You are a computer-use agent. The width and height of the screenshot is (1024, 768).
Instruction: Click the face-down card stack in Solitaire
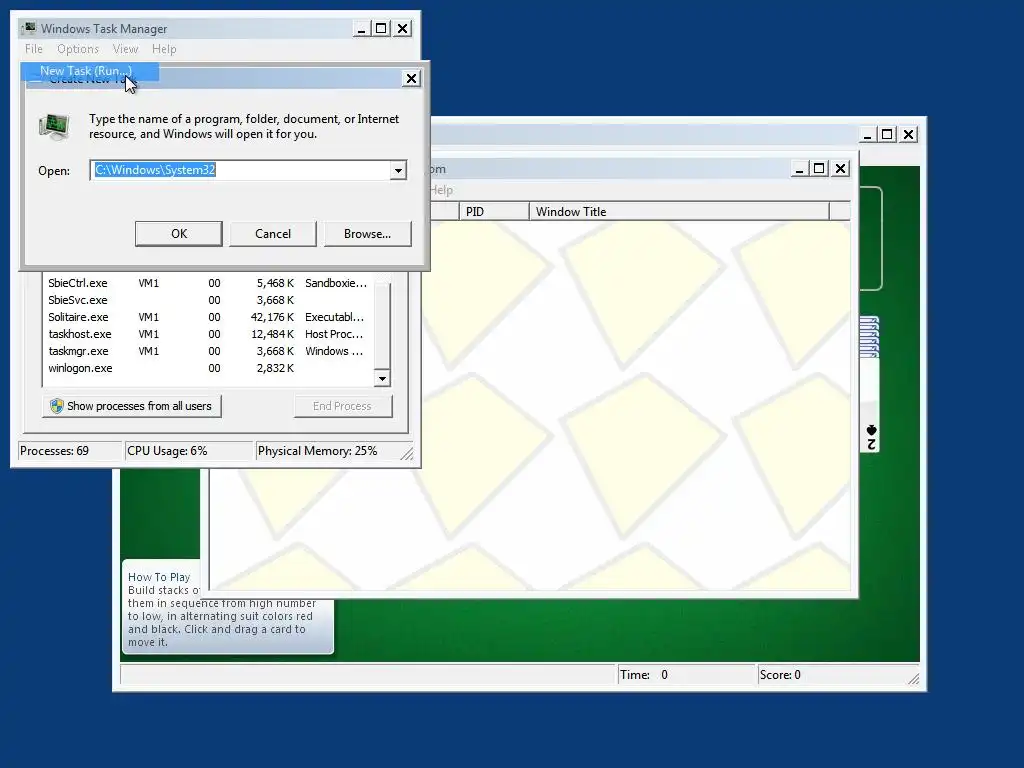pos(870,337)
